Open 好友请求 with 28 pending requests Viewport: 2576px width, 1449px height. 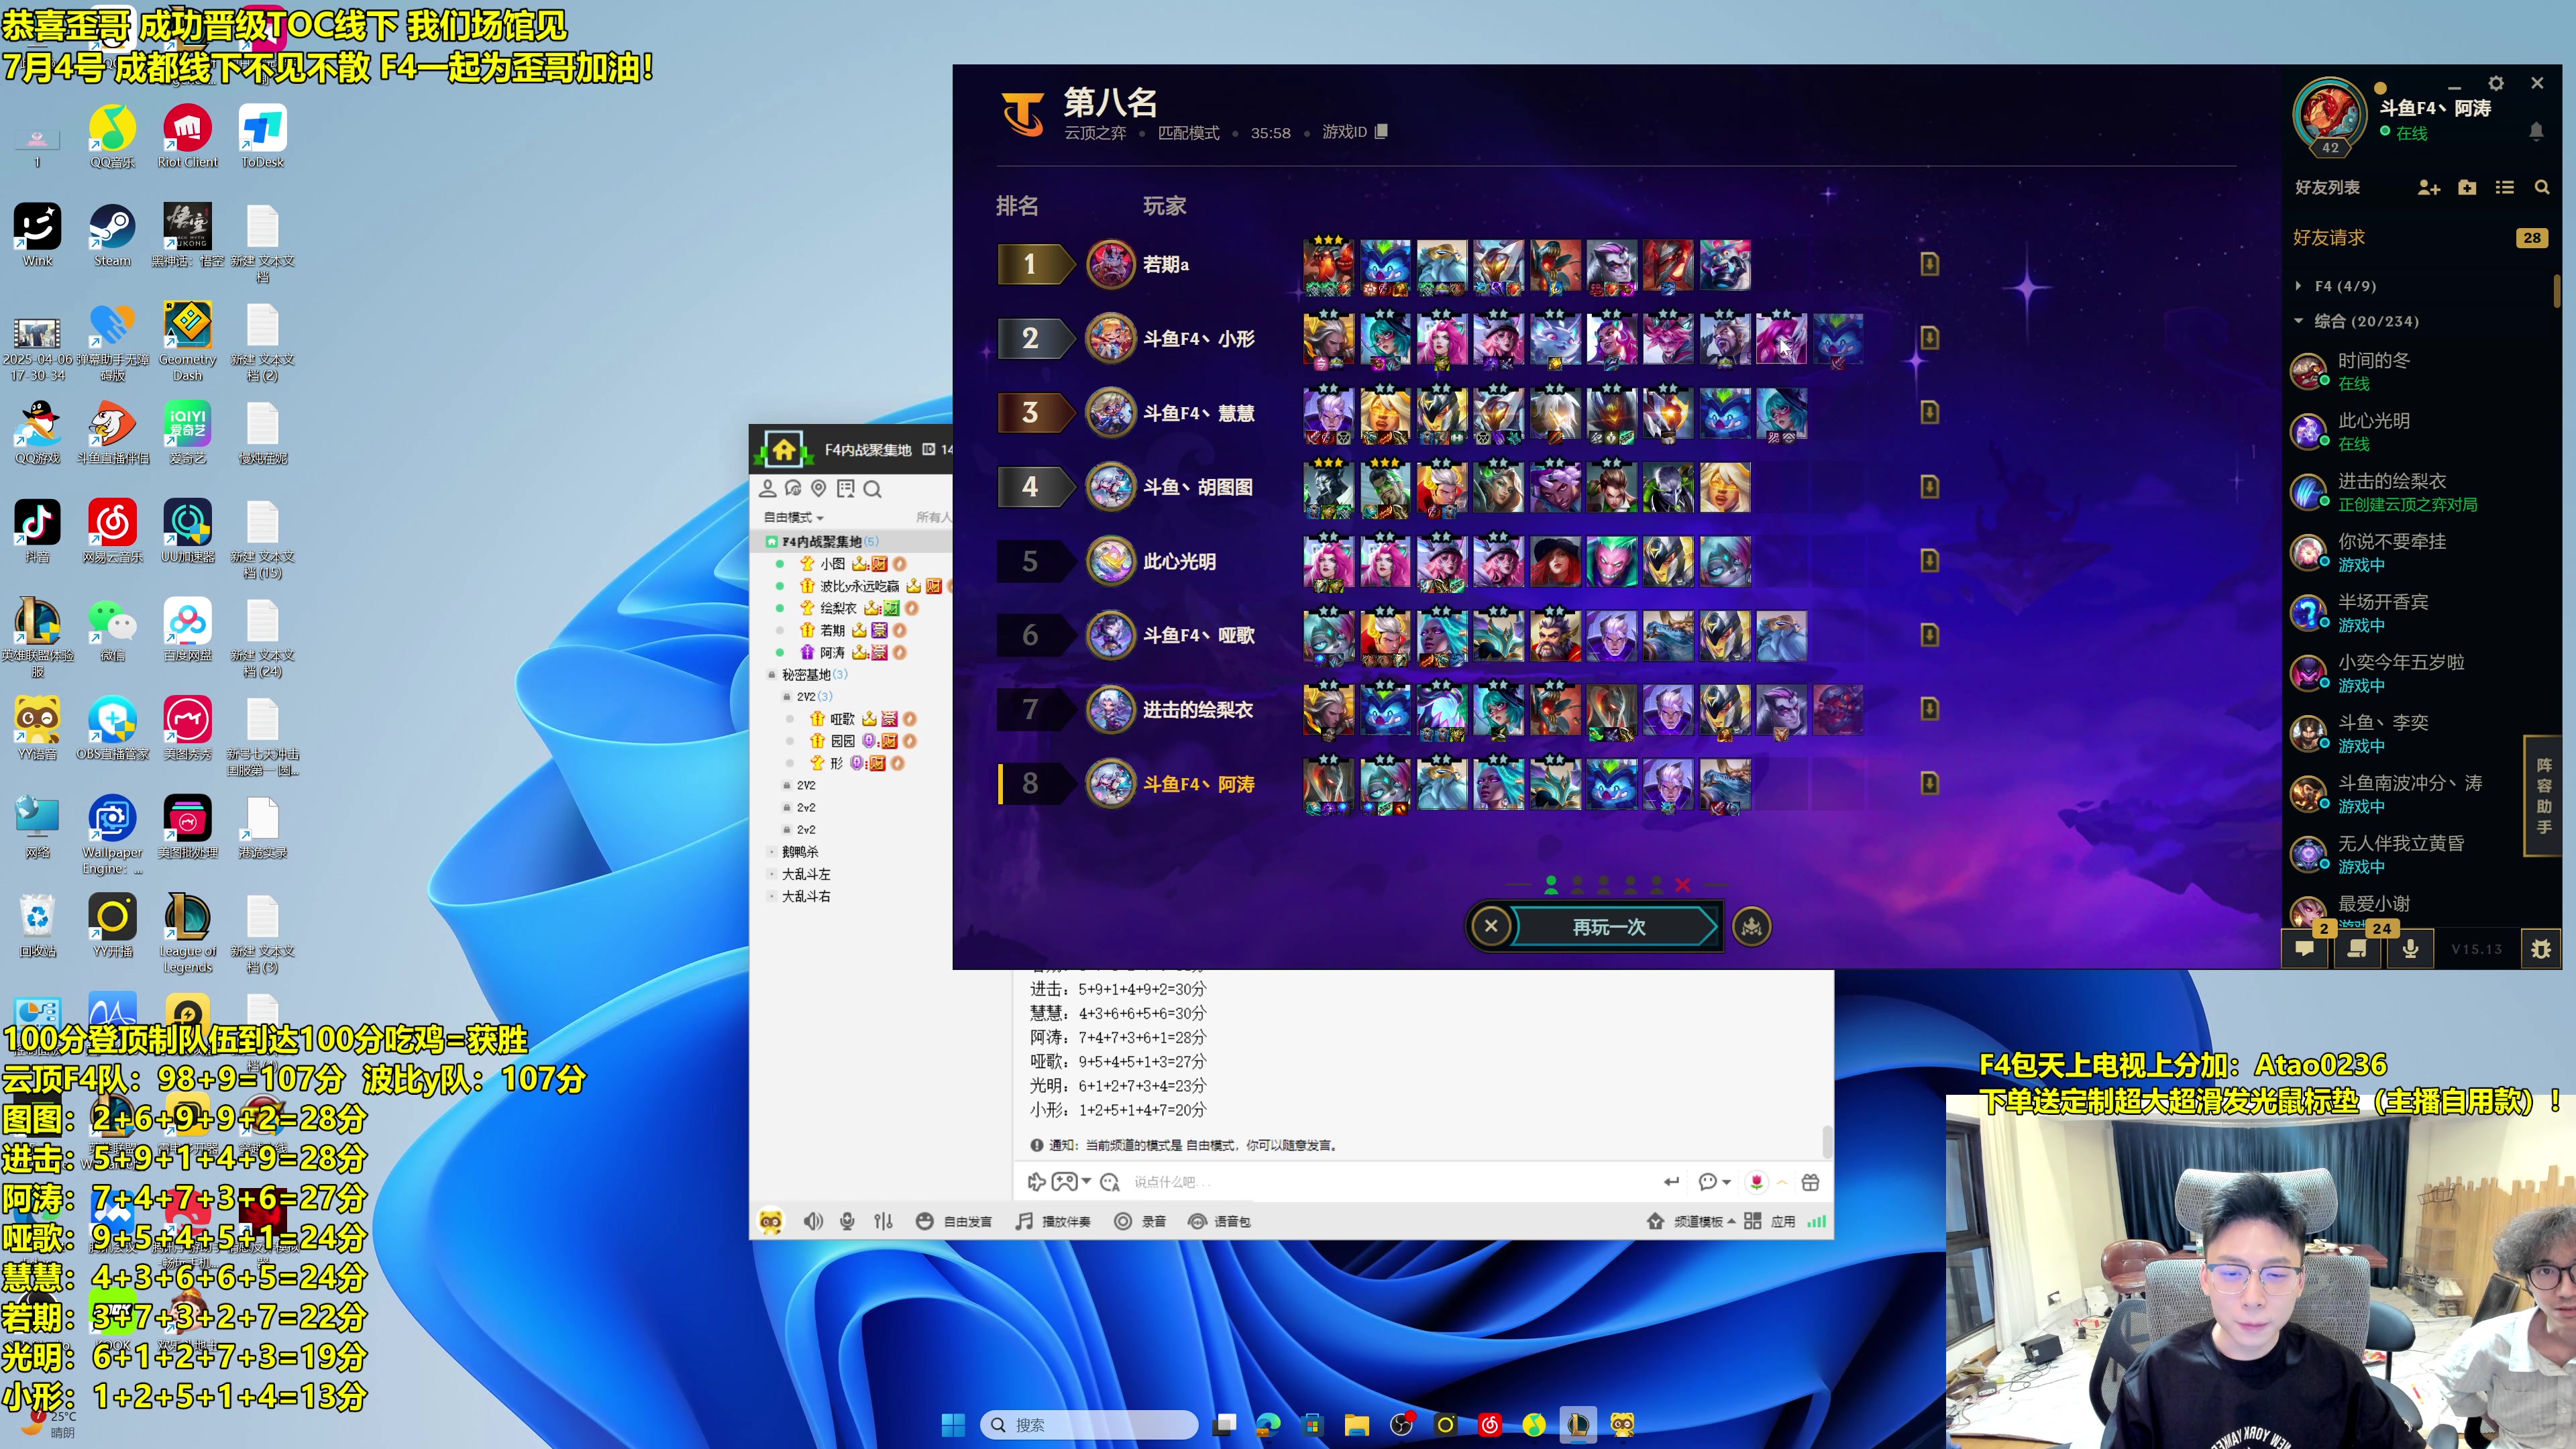tap(2420, 238)
